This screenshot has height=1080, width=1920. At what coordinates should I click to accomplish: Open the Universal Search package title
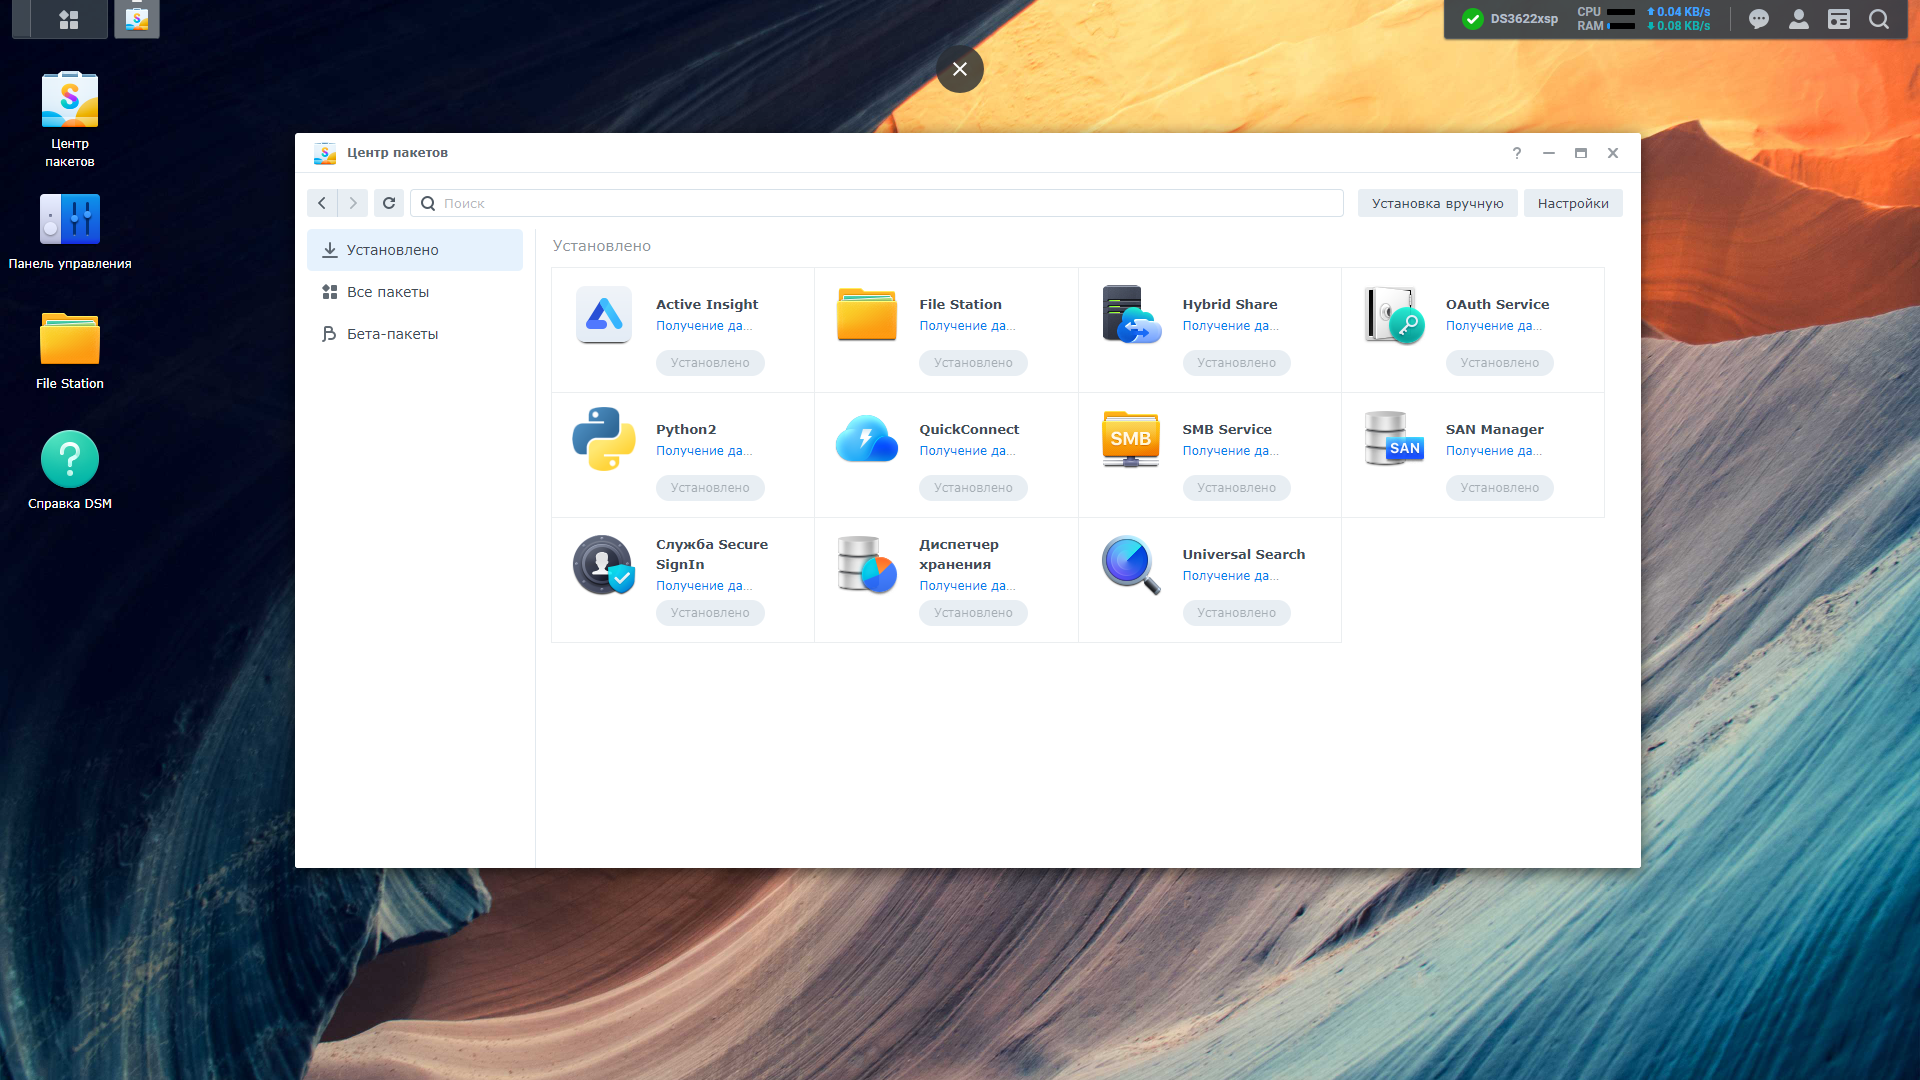[x=1243, y=554]
